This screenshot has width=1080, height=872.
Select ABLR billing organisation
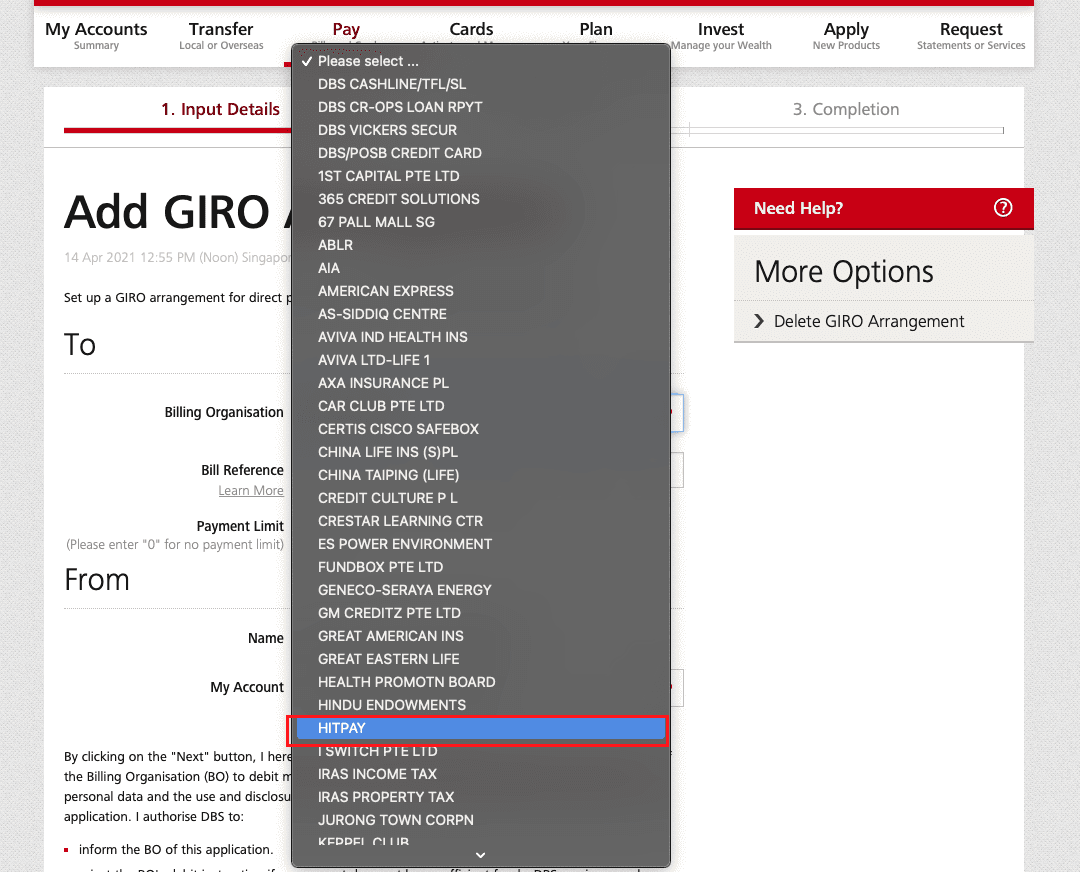coord(481,245)
